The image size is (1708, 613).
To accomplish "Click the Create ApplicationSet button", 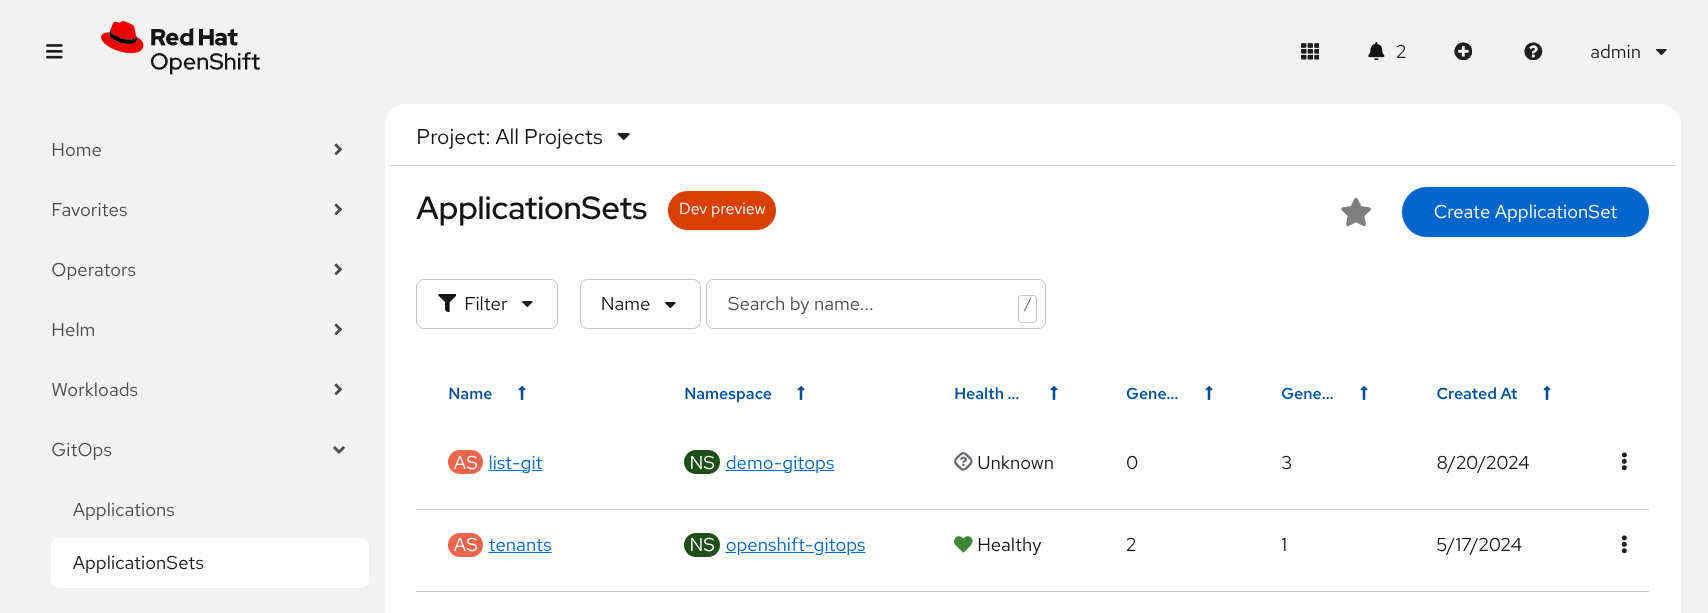I will (x=1524, y=212).
